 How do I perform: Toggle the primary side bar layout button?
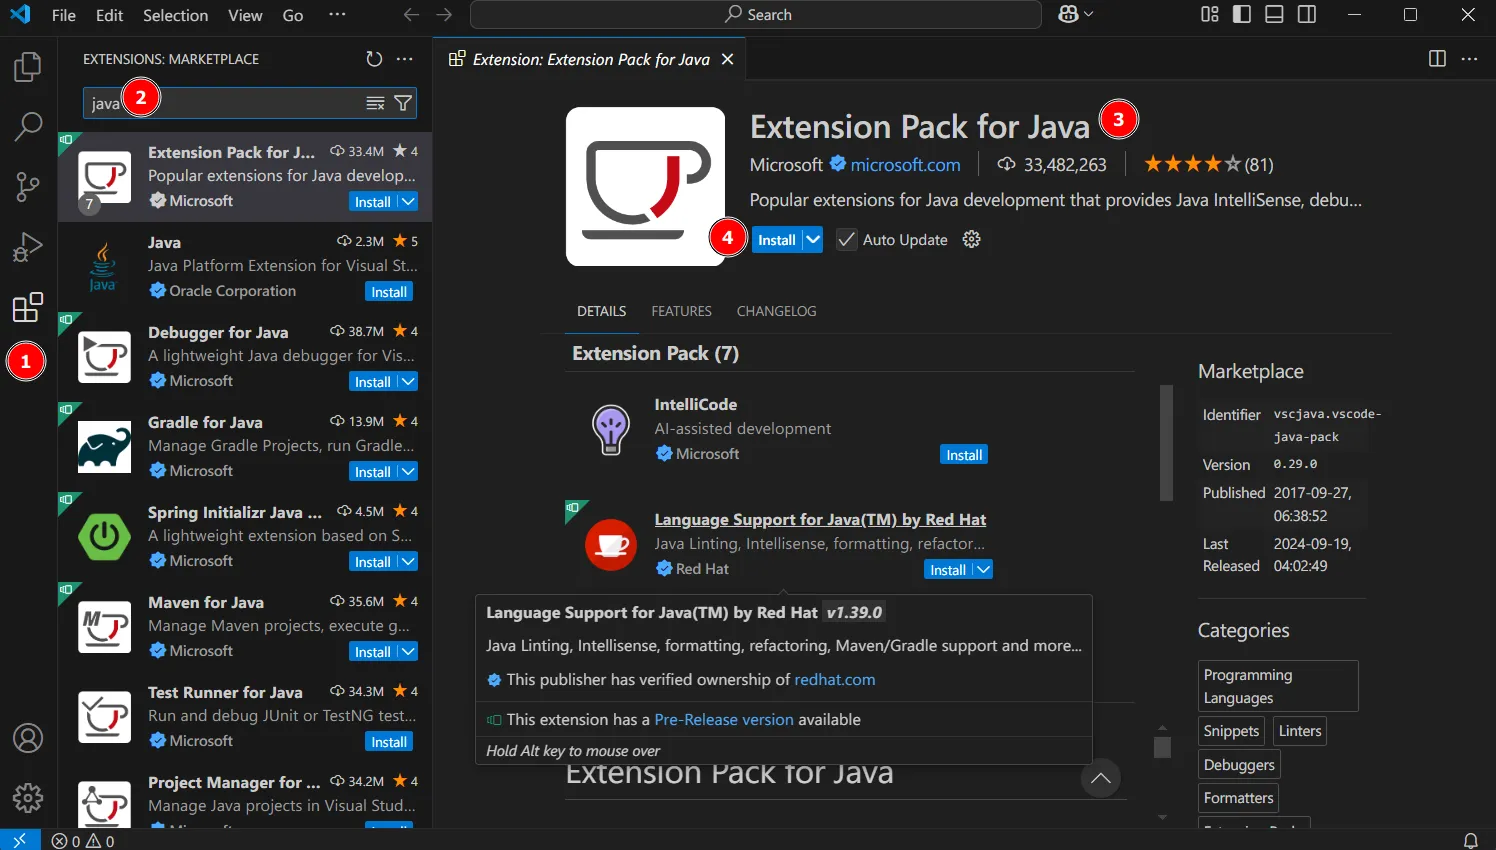pos(1242,15)
